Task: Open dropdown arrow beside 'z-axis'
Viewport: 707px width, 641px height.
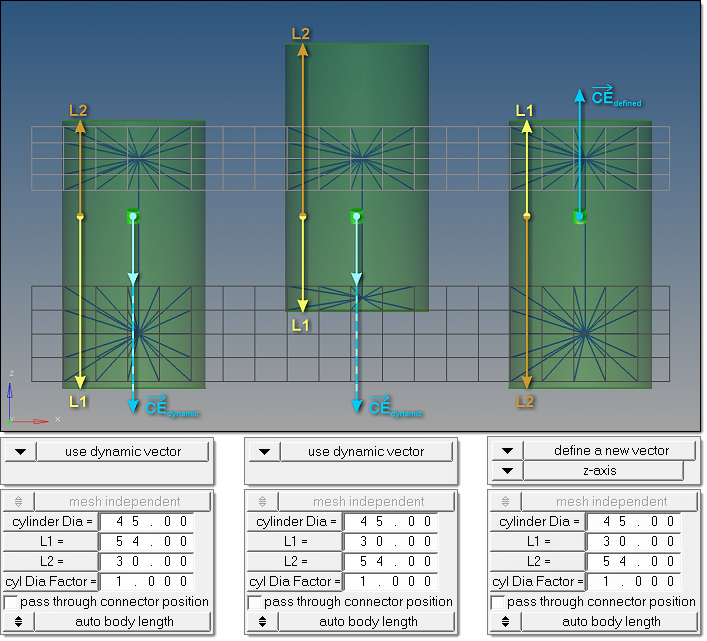Action: point(507,472)
